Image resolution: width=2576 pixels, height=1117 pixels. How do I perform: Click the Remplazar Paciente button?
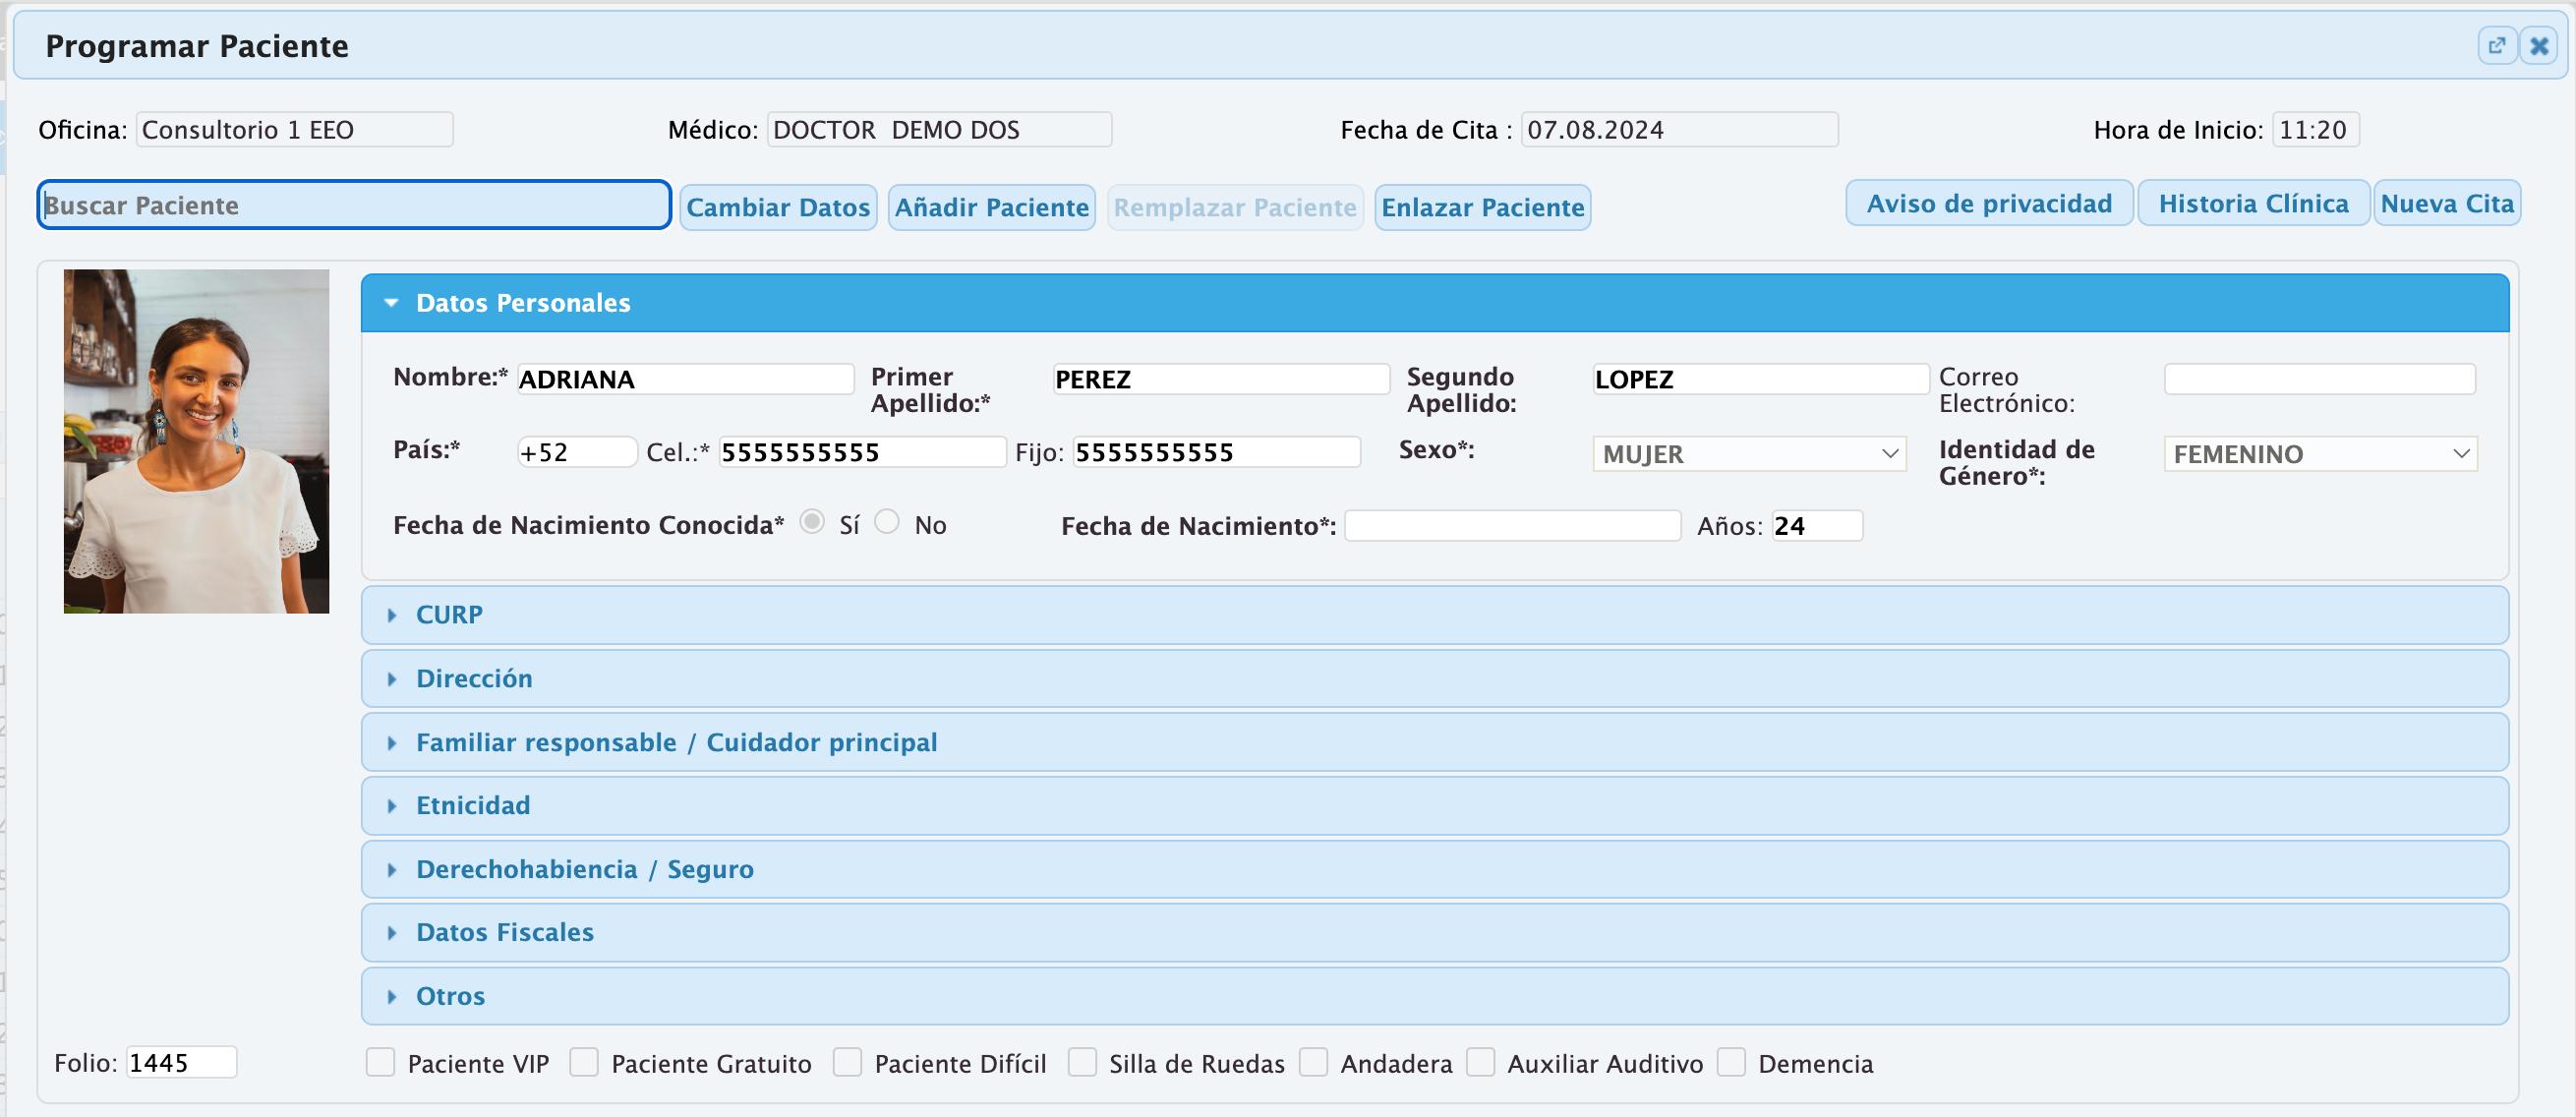pos(1235,207)
